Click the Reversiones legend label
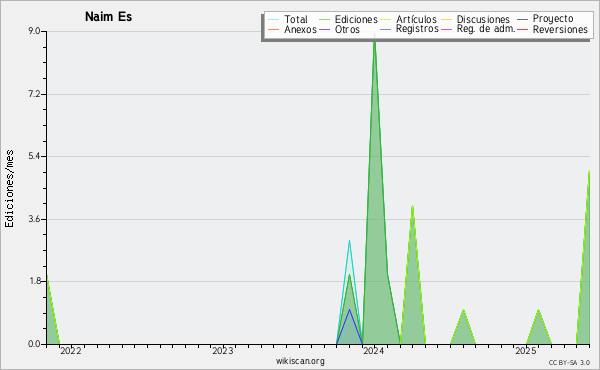Image resolution: width=600 pixels, height=370 pixels. pos(560,29)
